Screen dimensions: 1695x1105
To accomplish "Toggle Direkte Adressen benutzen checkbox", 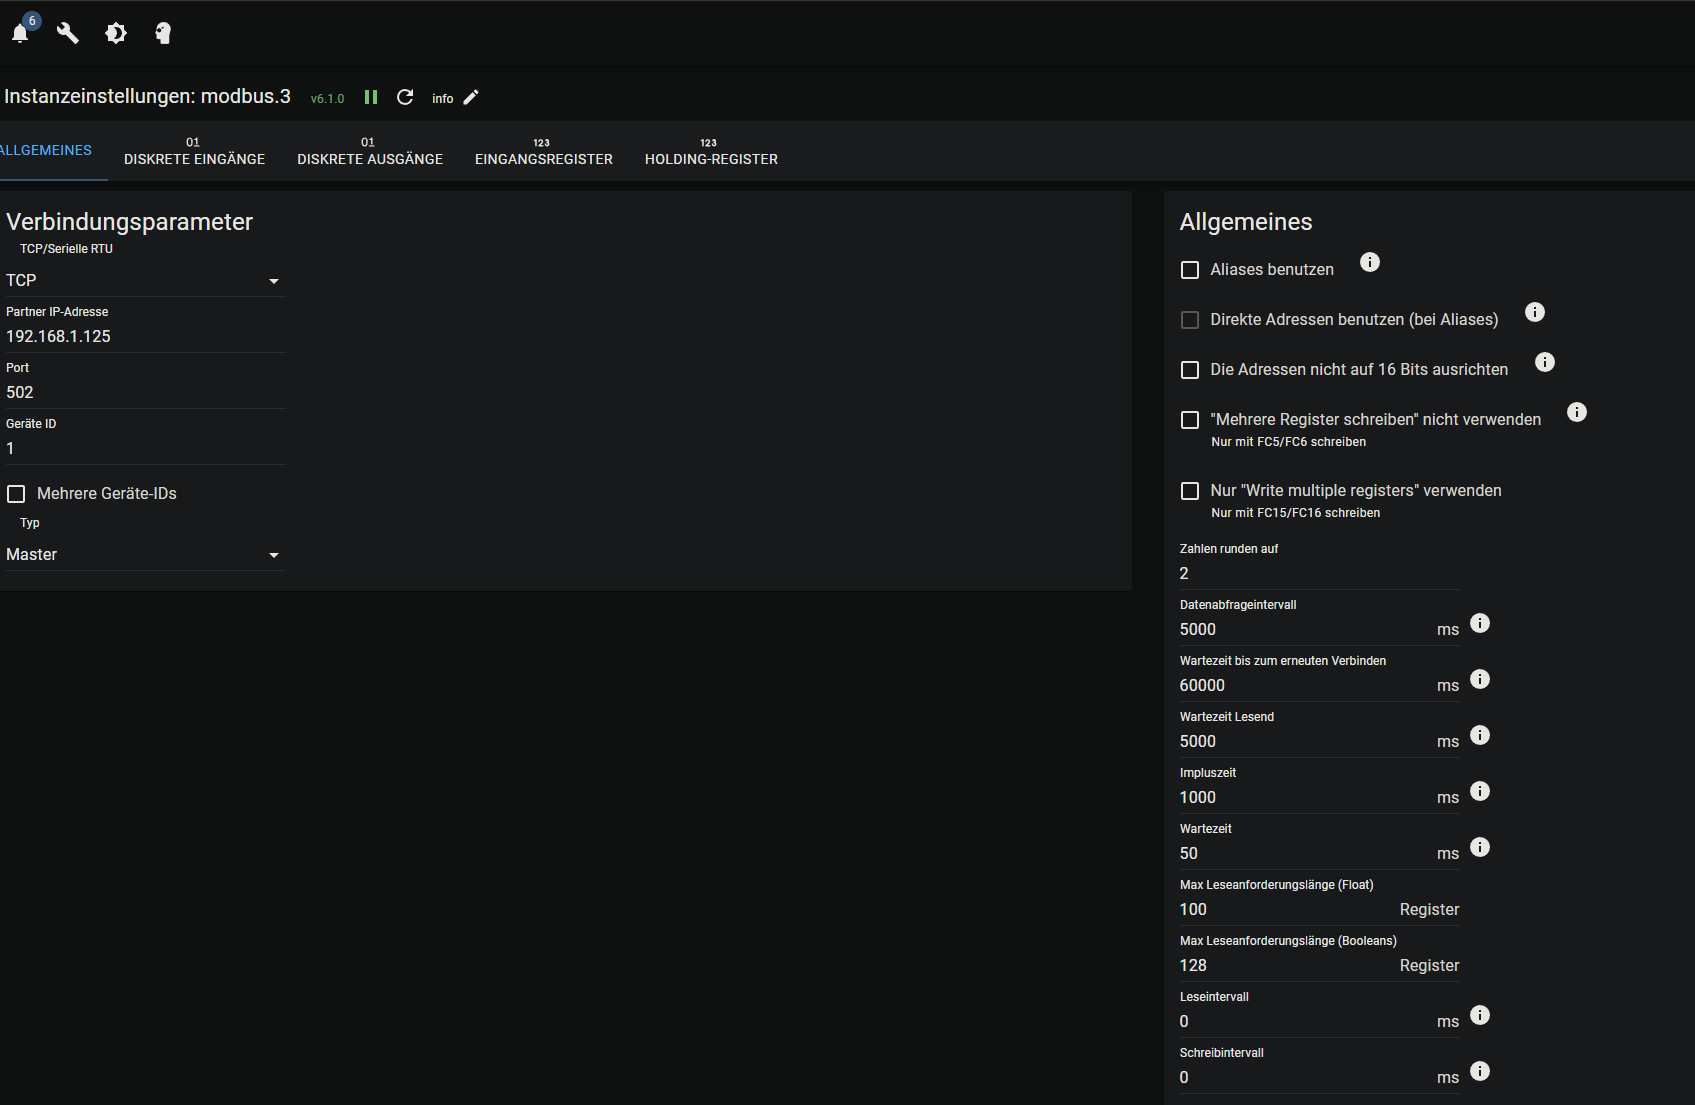I will (x=1190, y=320).
